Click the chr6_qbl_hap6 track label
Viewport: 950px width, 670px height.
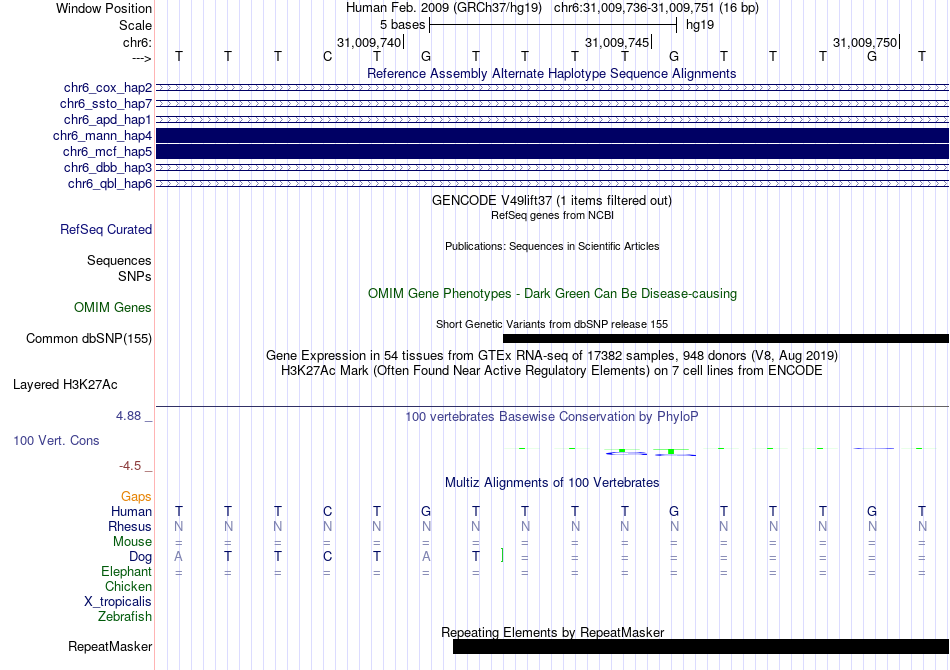pyautogui.click(x=110, y=184)
